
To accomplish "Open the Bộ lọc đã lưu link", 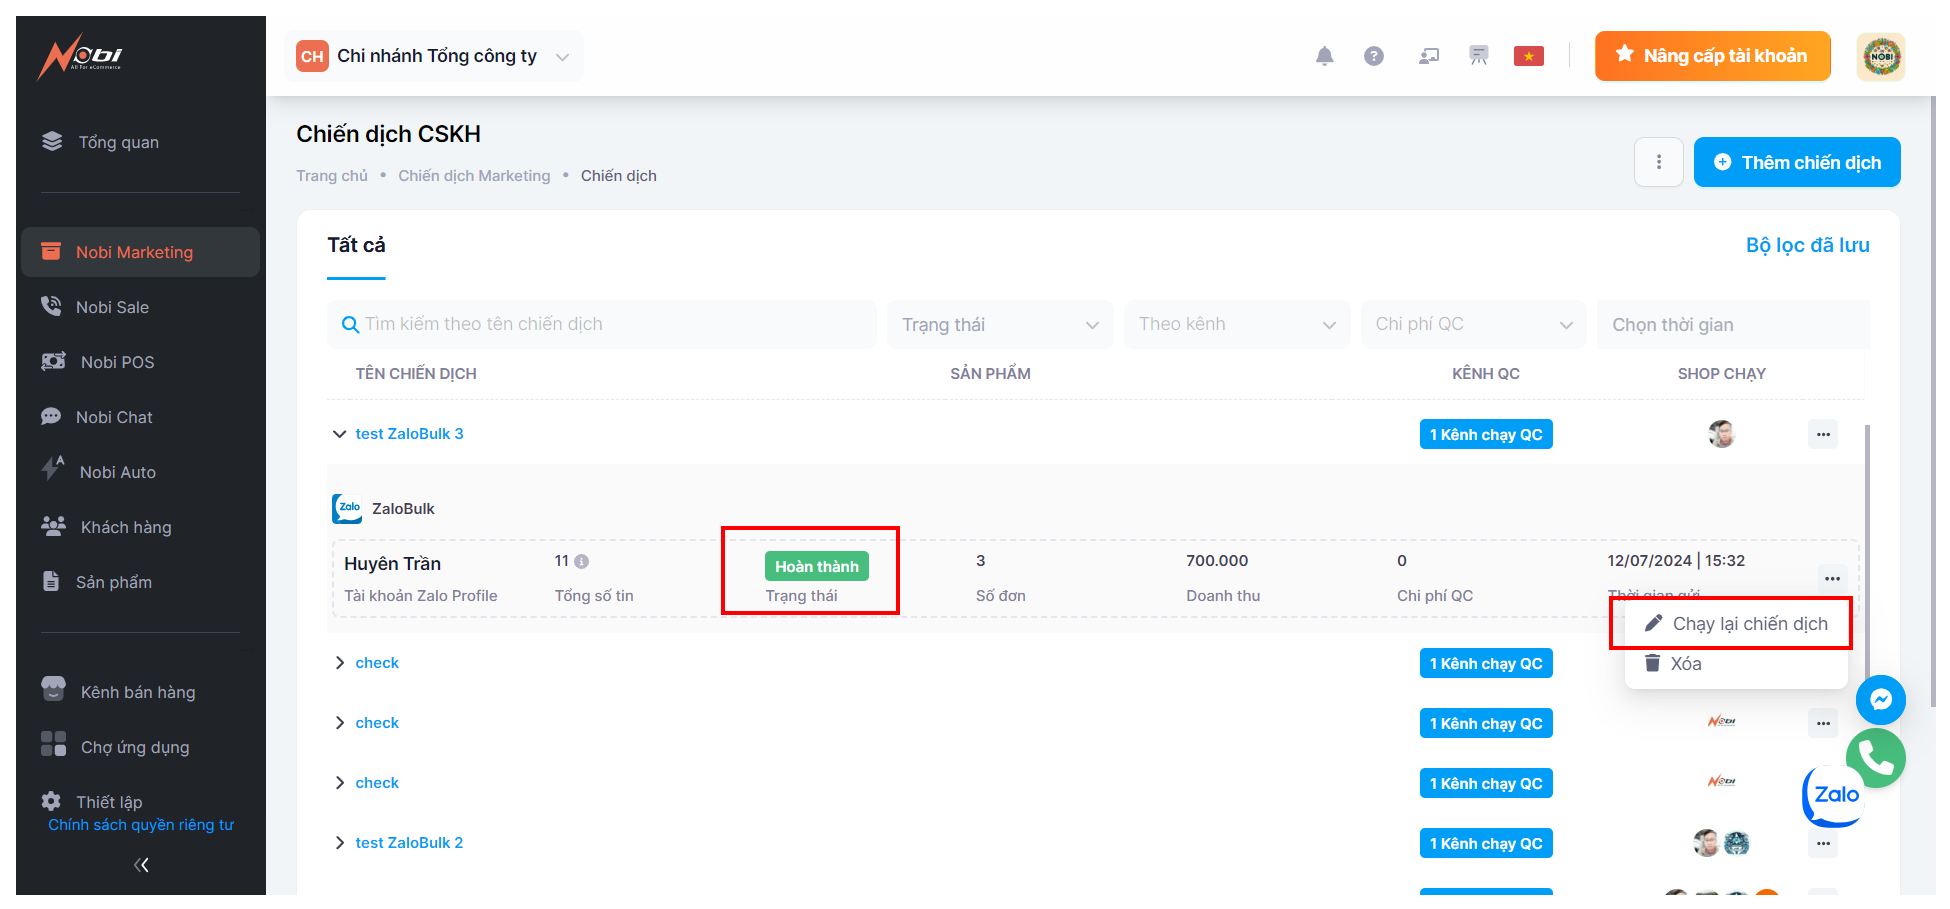I will click(1807, 245).
